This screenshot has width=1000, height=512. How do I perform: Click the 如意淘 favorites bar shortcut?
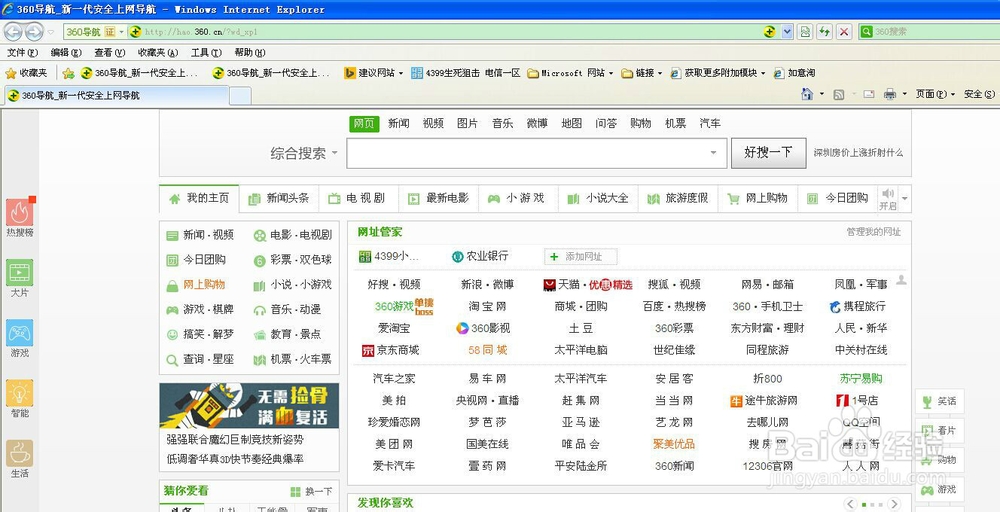click(794, 73)
